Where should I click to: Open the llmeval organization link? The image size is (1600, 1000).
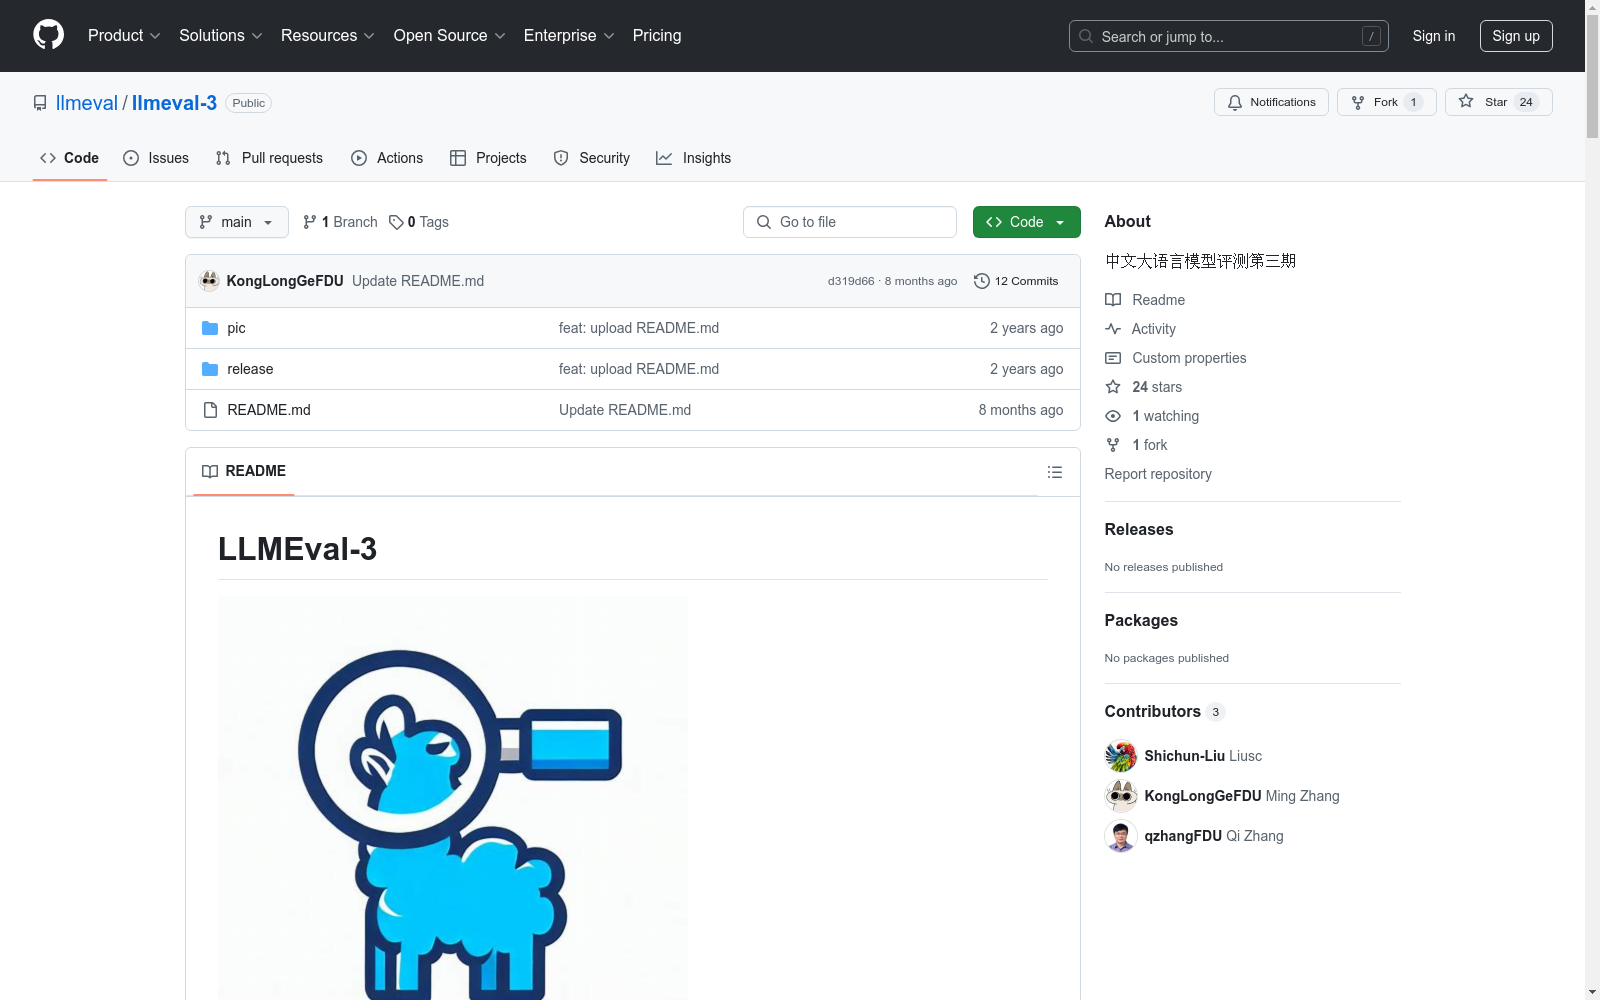click(x=87, y=103)
